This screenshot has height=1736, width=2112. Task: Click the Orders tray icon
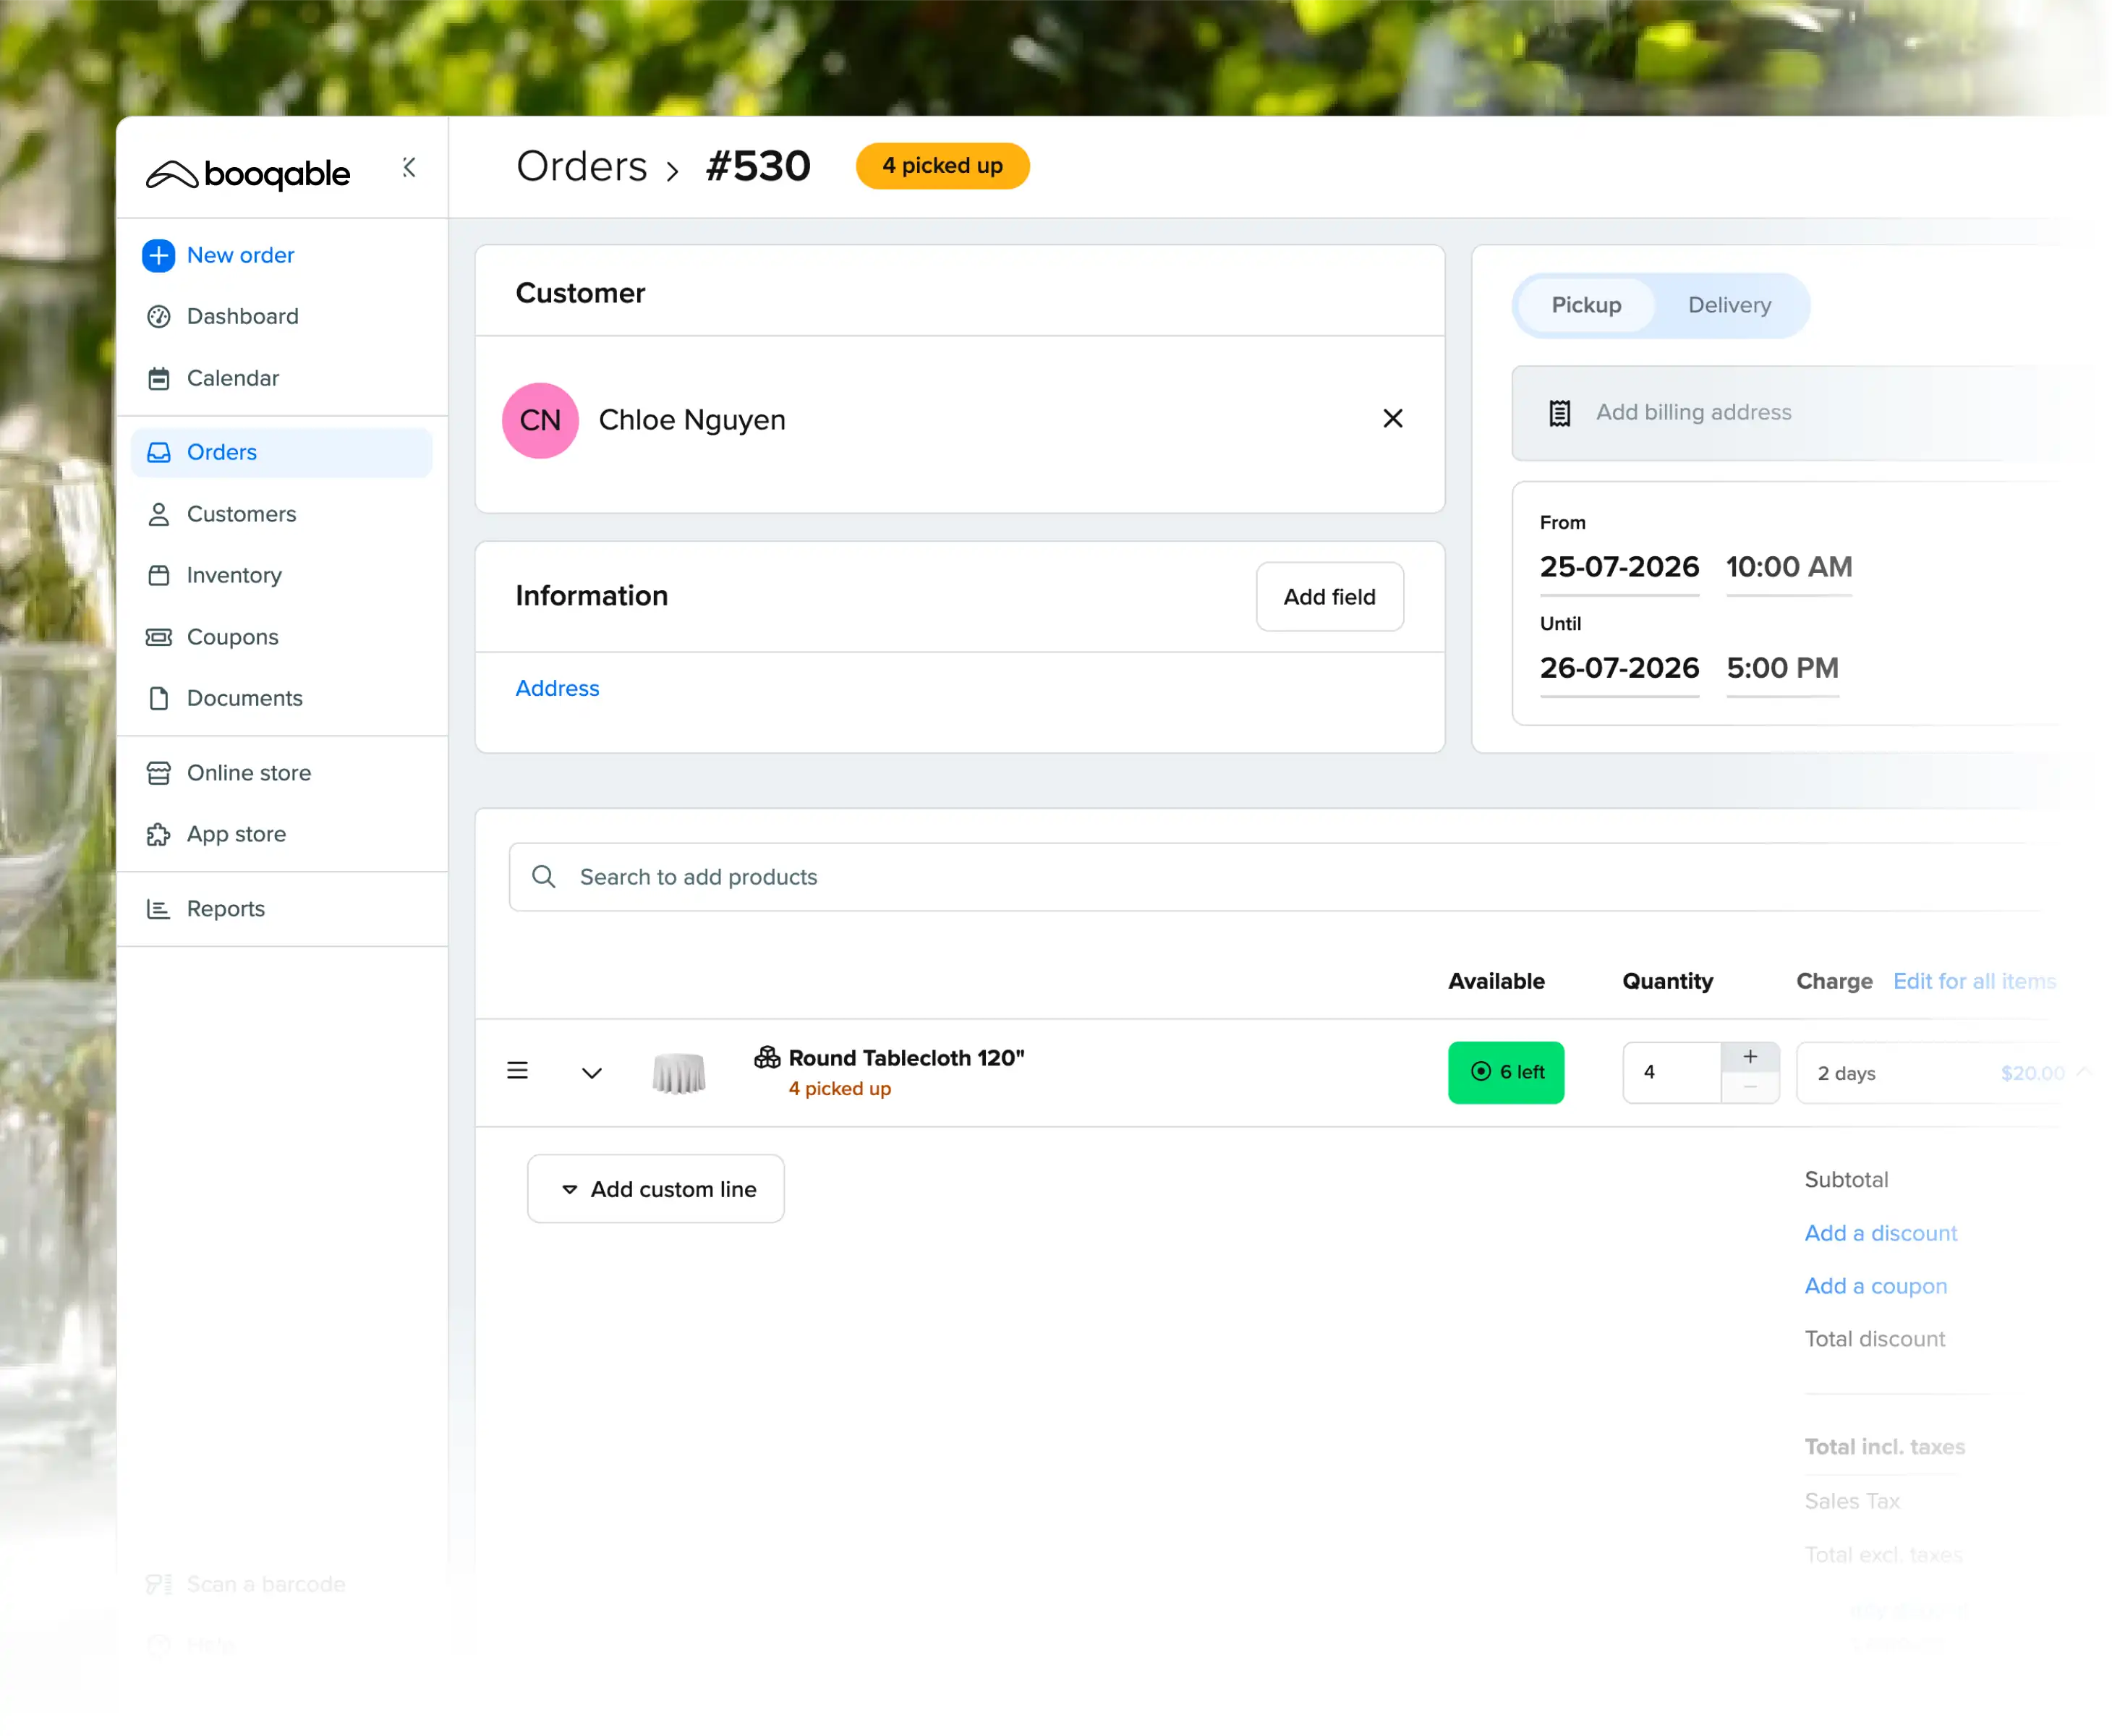158,452
